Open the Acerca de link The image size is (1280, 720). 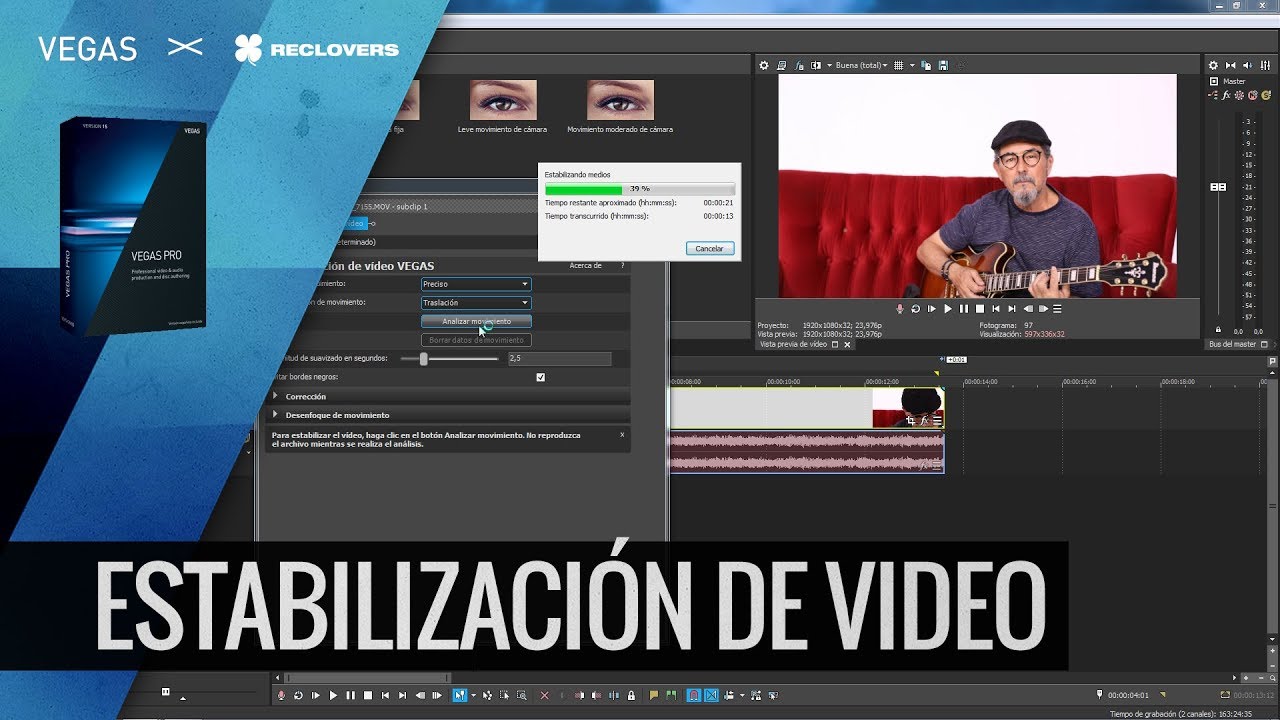click(x=586, y=266)
